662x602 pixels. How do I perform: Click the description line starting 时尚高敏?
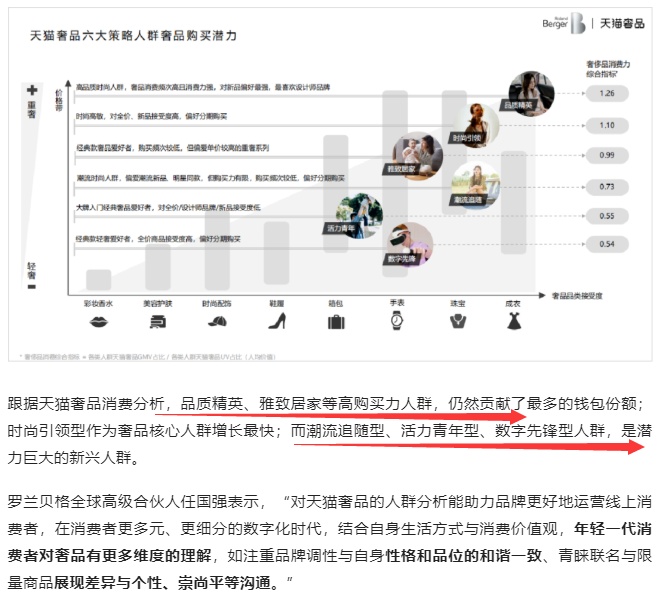152,116
